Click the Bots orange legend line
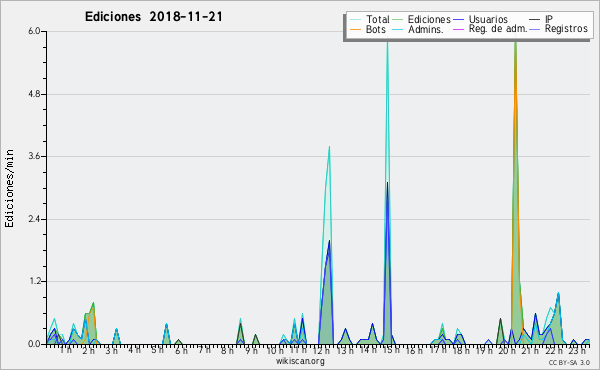This screenshot has width=600, height=370. [x=355, y=29]
